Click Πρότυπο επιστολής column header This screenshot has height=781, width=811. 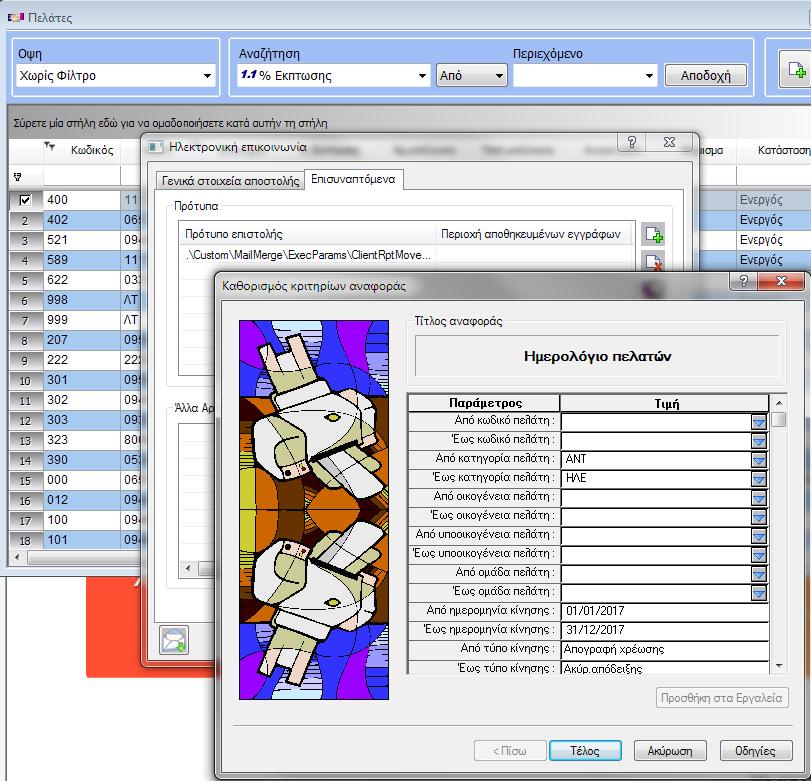307,234
